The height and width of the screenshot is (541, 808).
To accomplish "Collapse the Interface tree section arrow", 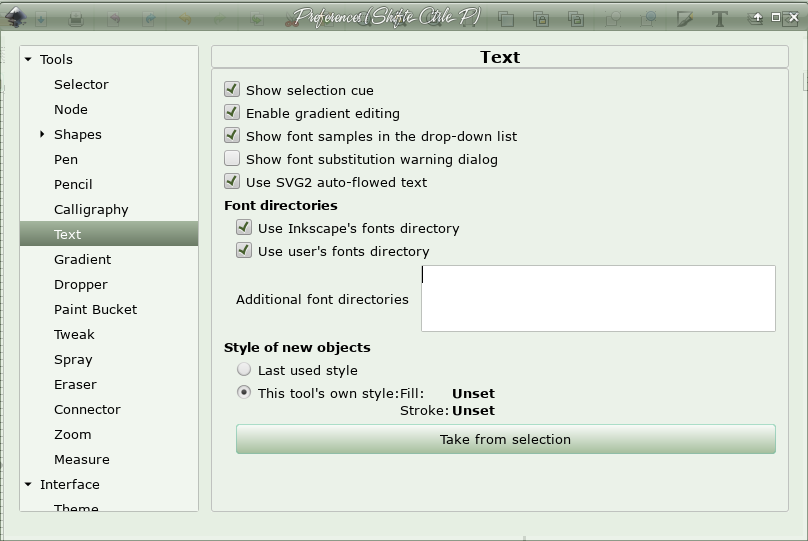I will click(x=28, y=484).
